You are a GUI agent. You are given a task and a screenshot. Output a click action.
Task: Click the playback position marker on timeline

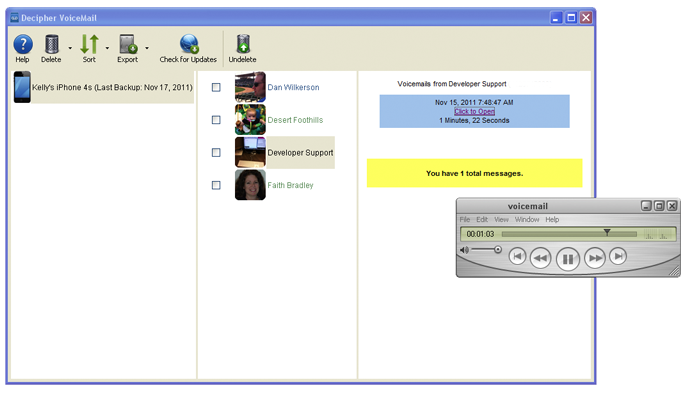[607, 232]
